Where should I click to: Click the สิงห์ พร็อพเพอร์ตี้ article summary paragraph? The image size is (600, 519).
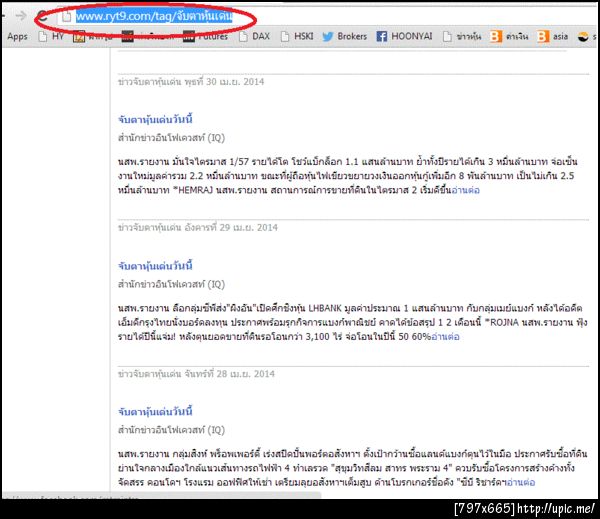tap(352, 468)
